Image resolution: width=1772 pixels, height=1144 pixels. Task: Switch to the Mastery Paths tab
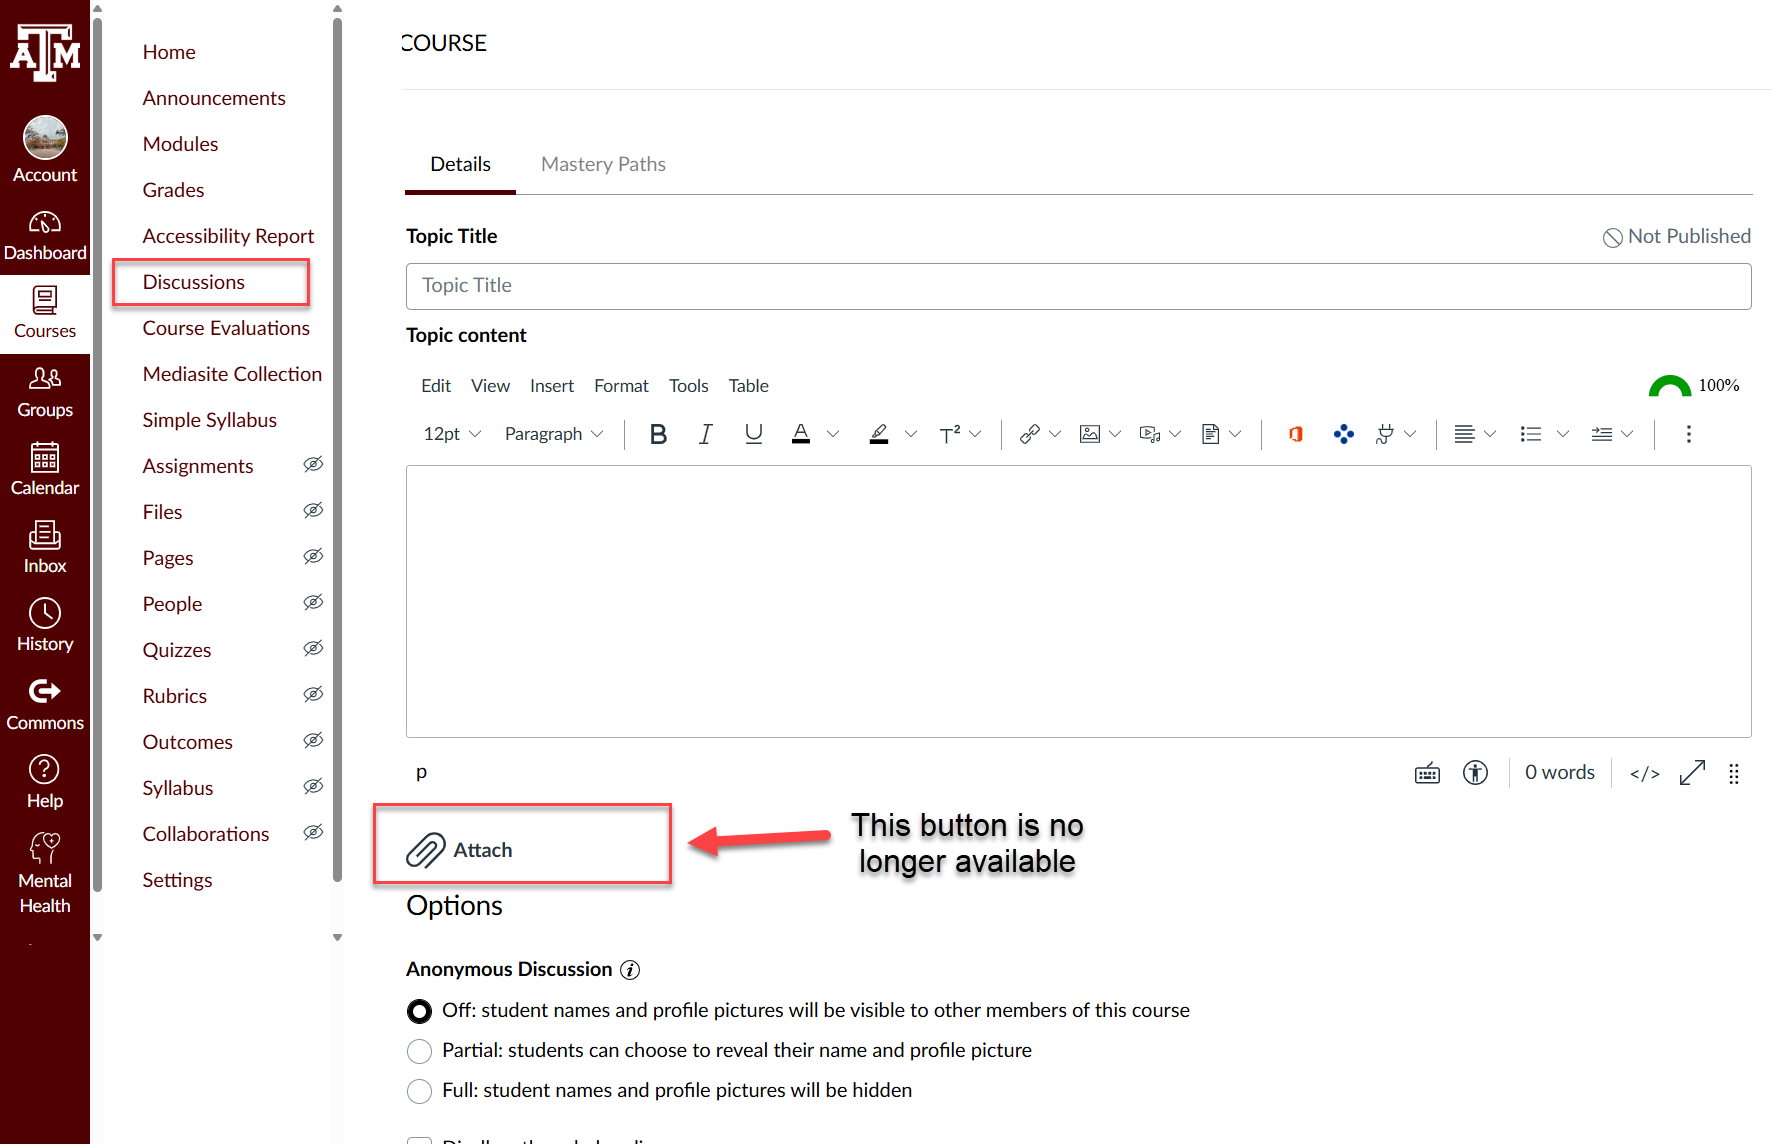[603, 164]
